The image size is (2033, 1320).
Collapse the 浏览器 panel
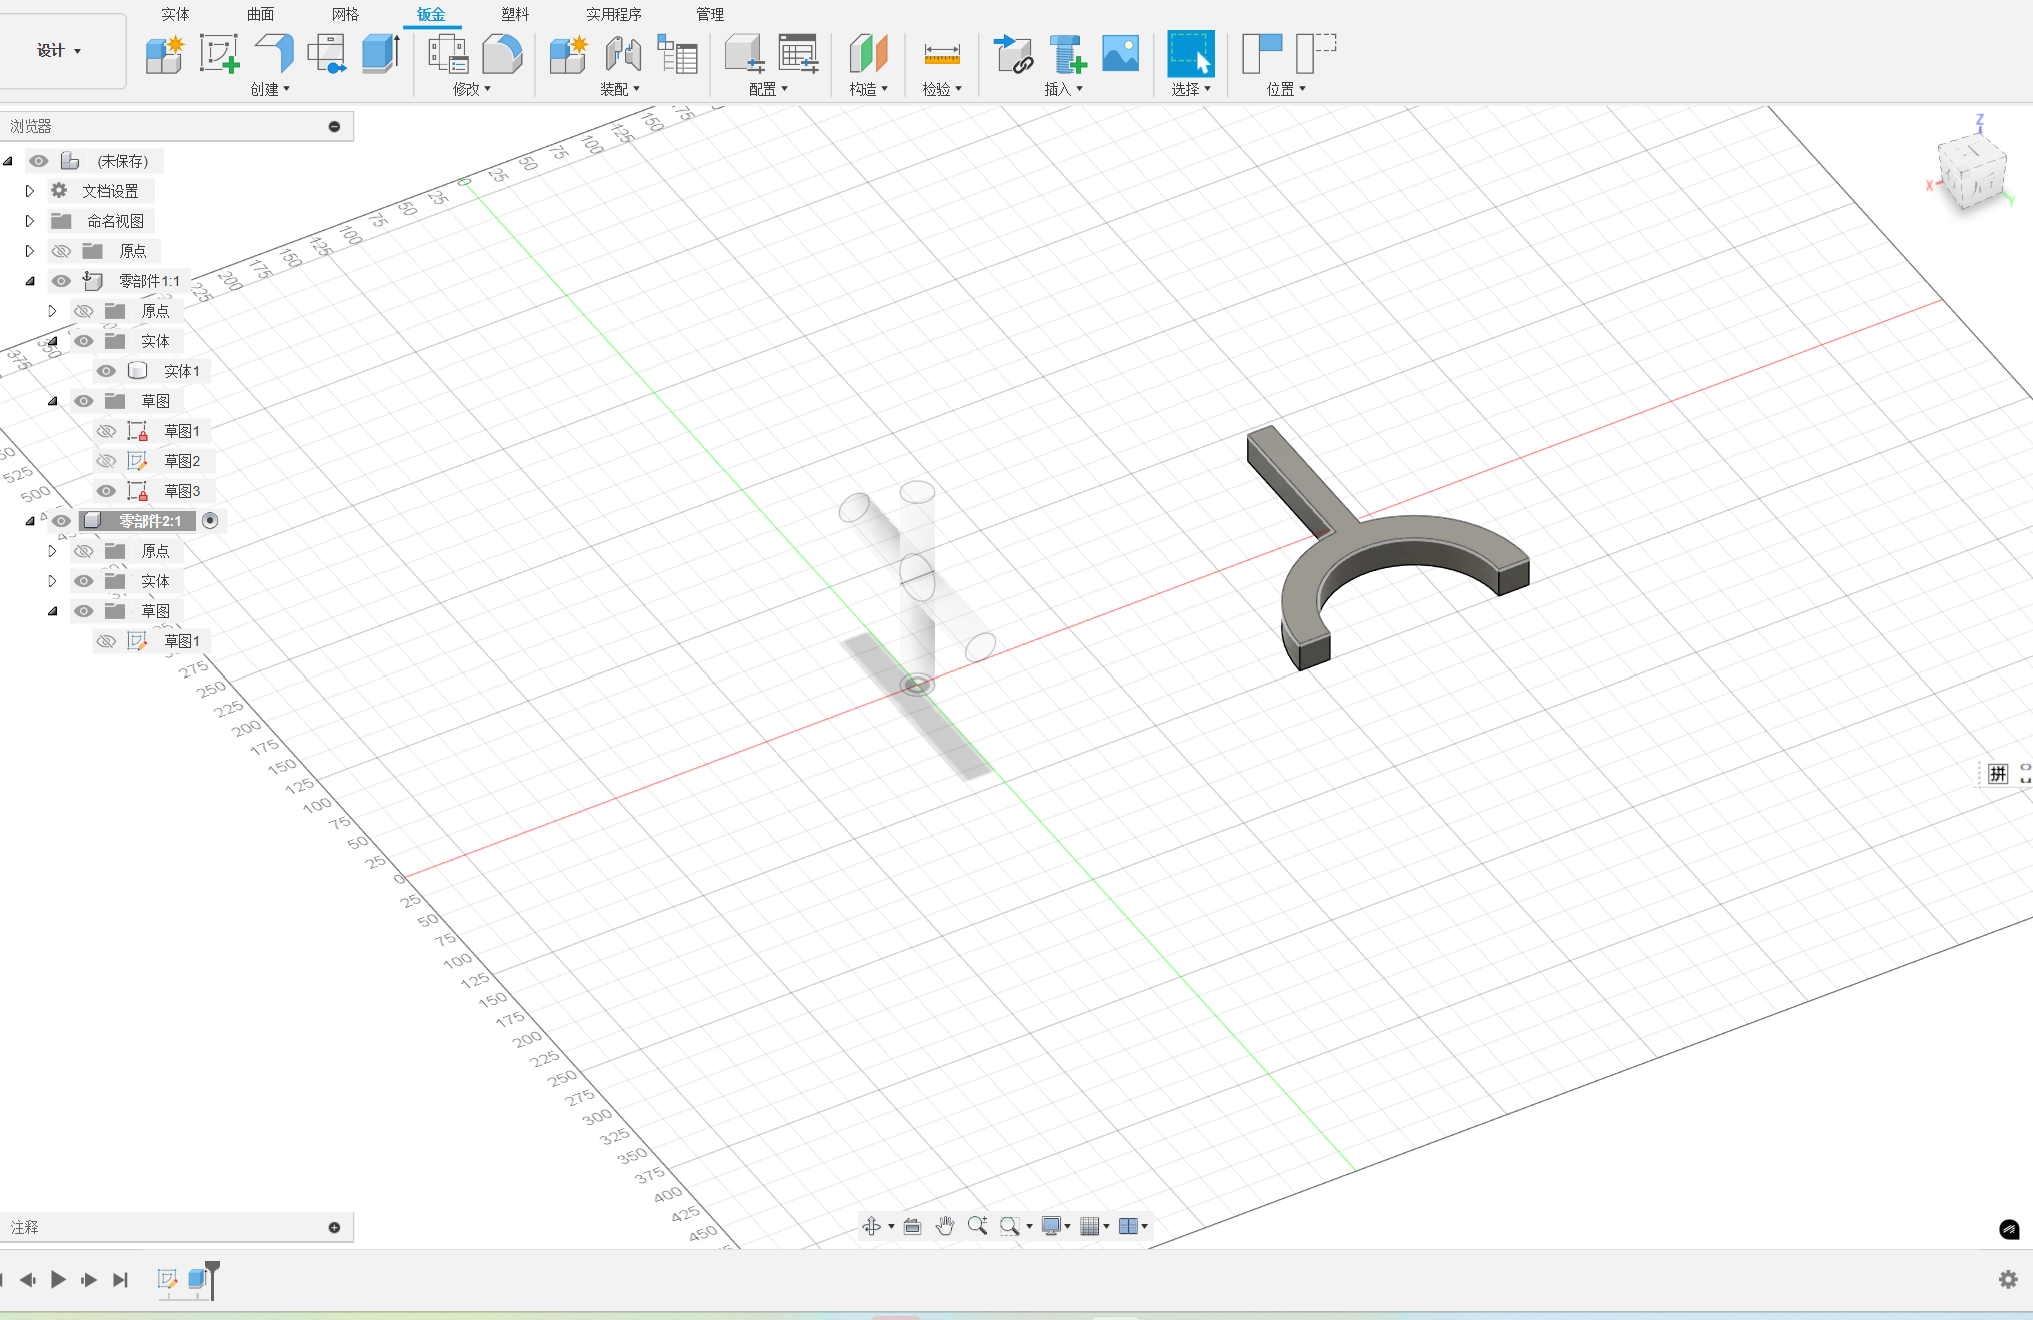click(x=334, y=126)
